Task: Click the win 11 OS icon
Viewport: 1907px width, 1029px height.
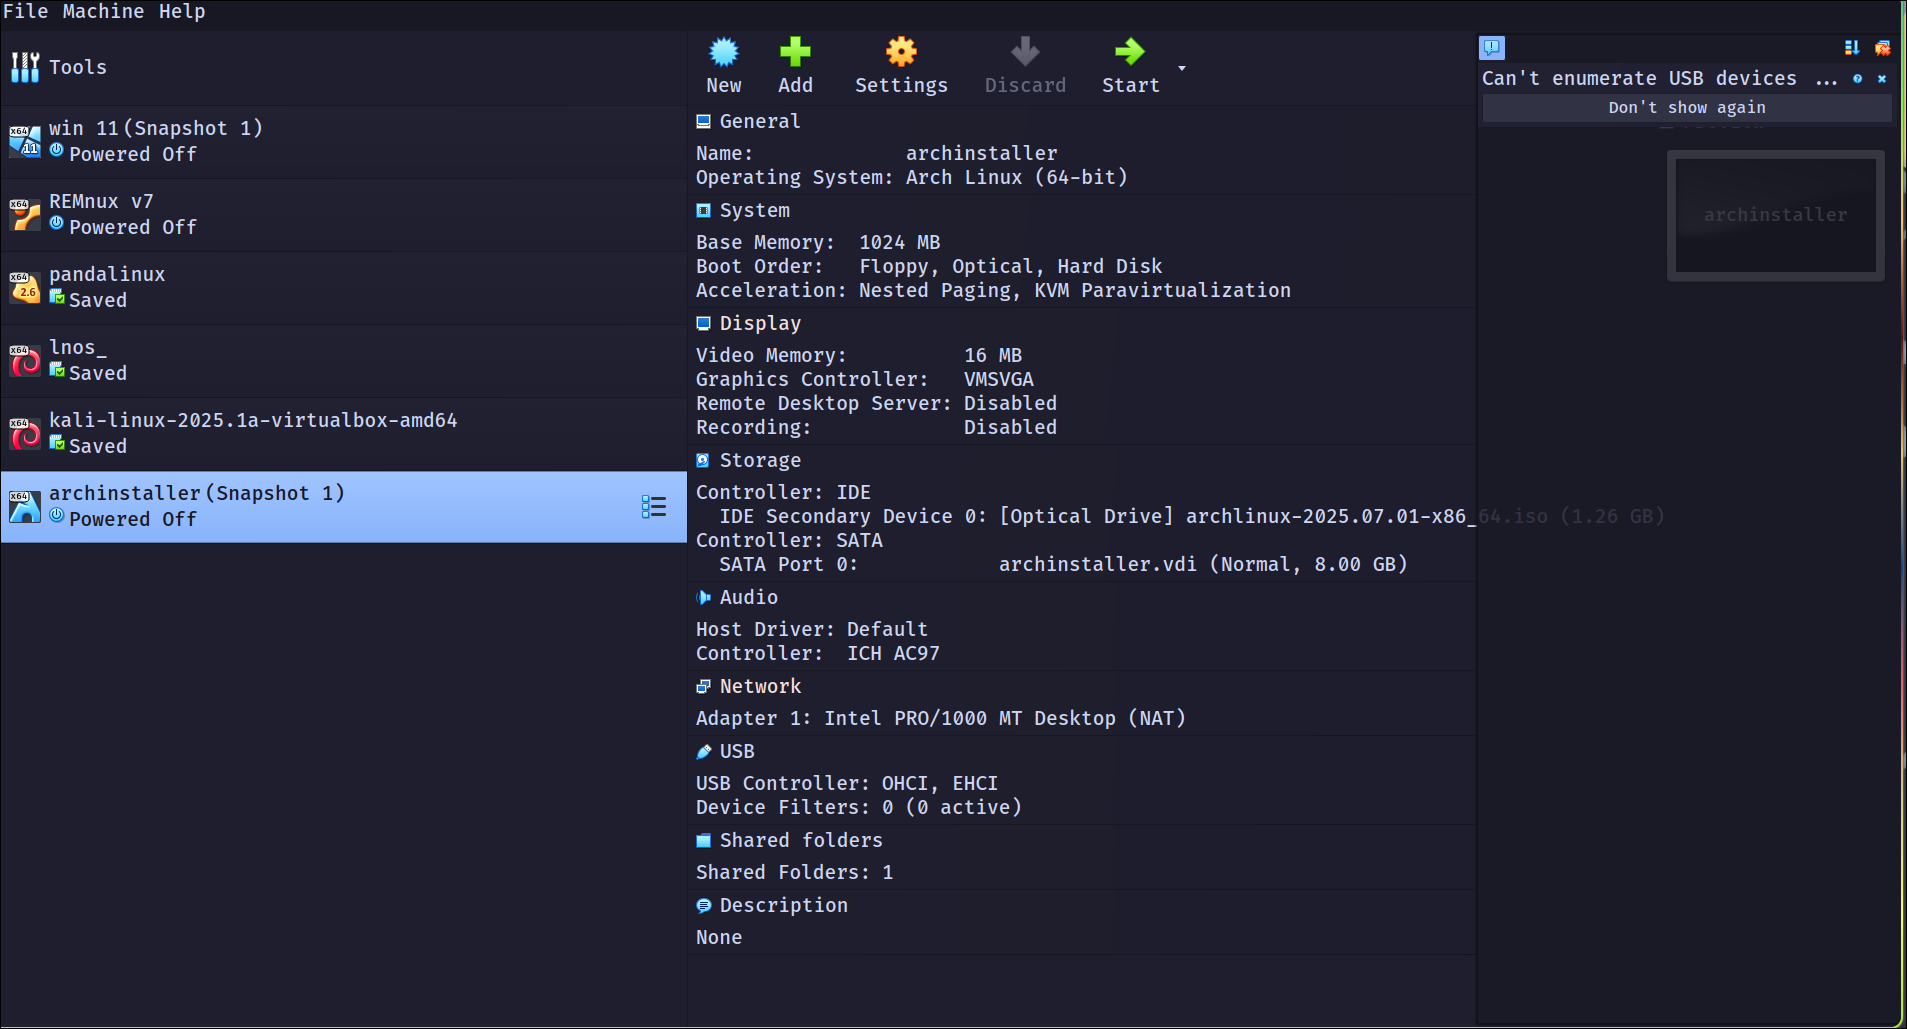Action: (x=25, y=141)
